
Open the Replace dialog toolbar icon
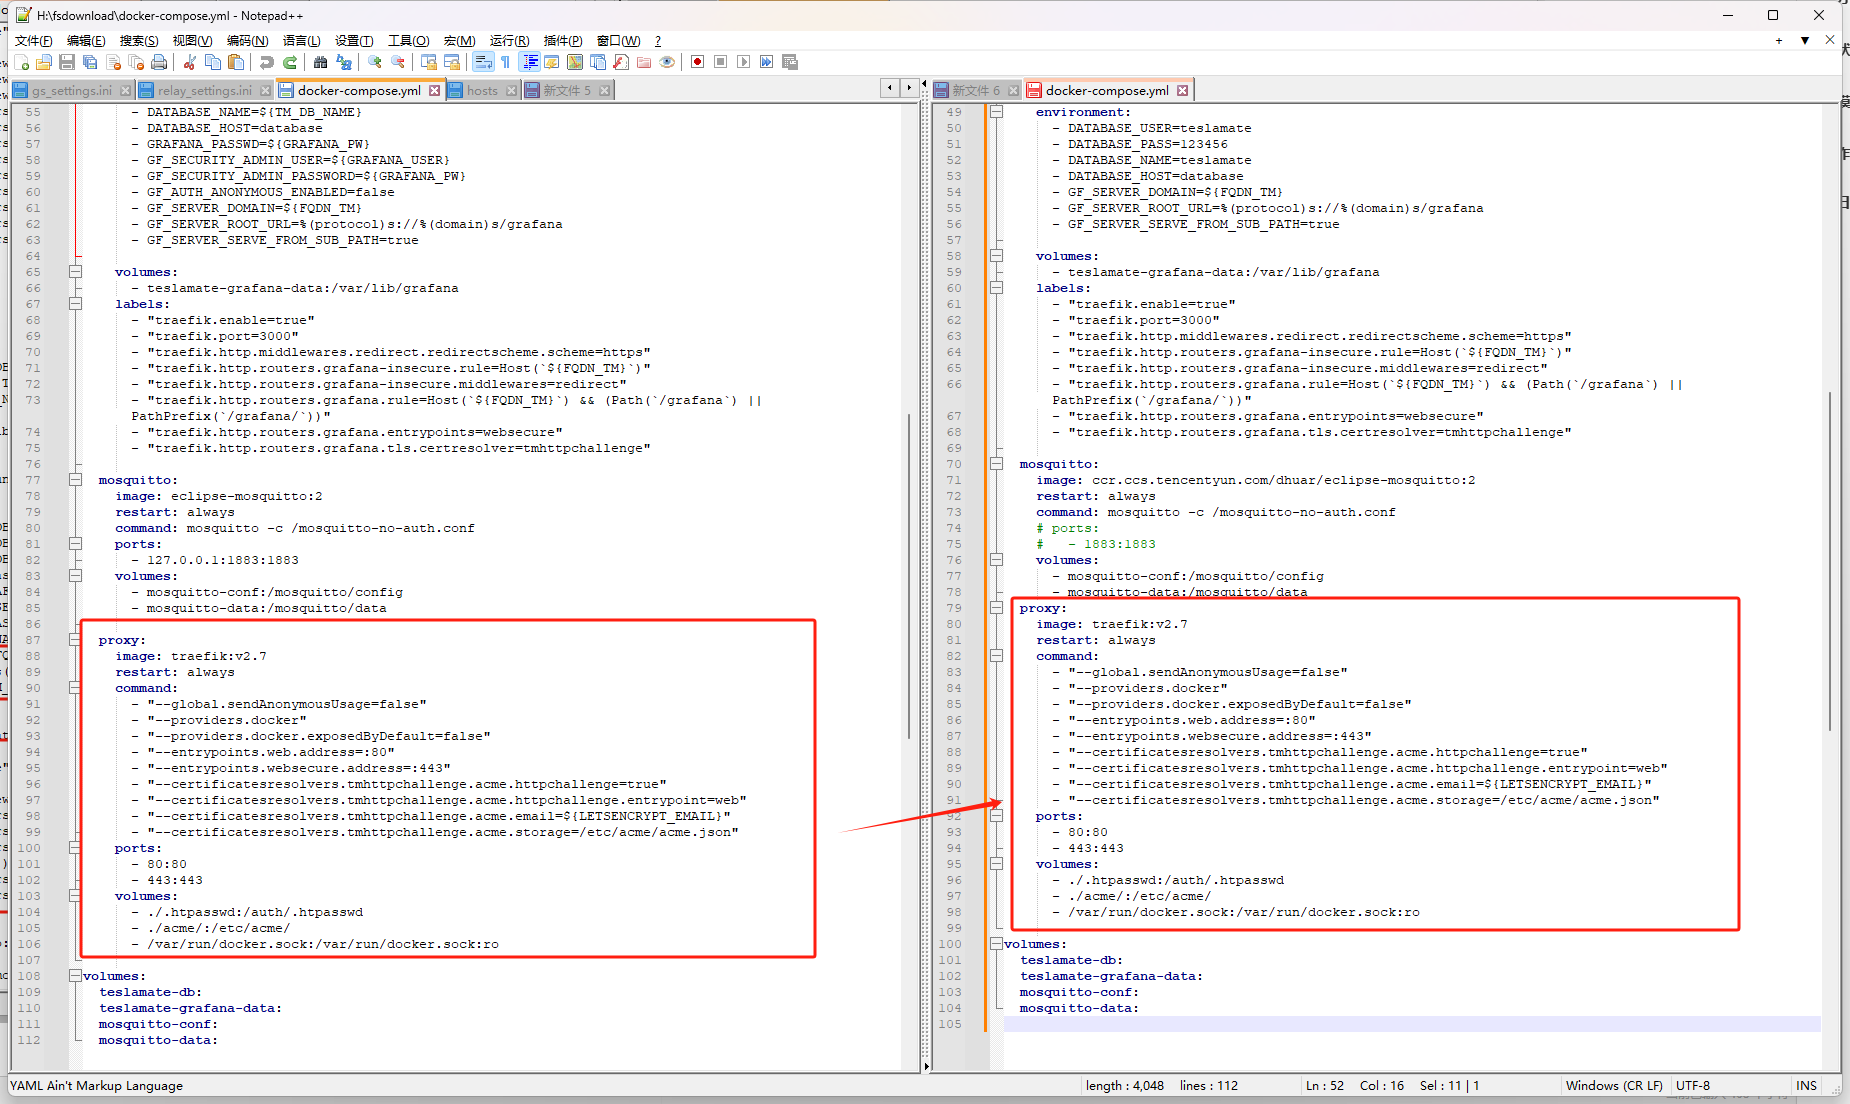[344, 62]
